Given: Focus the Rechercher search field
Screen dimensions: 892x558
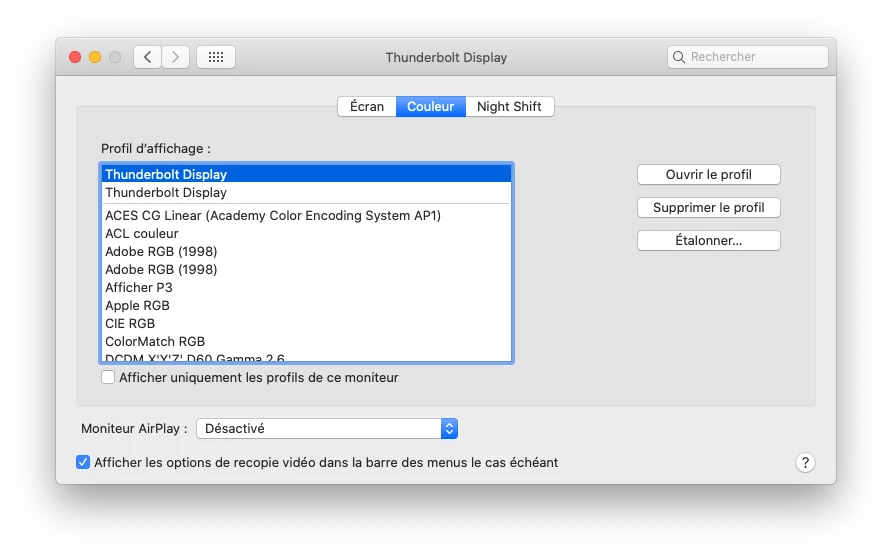Looking at the screenshot, I should pyautogui.click(x=748, y=57).
